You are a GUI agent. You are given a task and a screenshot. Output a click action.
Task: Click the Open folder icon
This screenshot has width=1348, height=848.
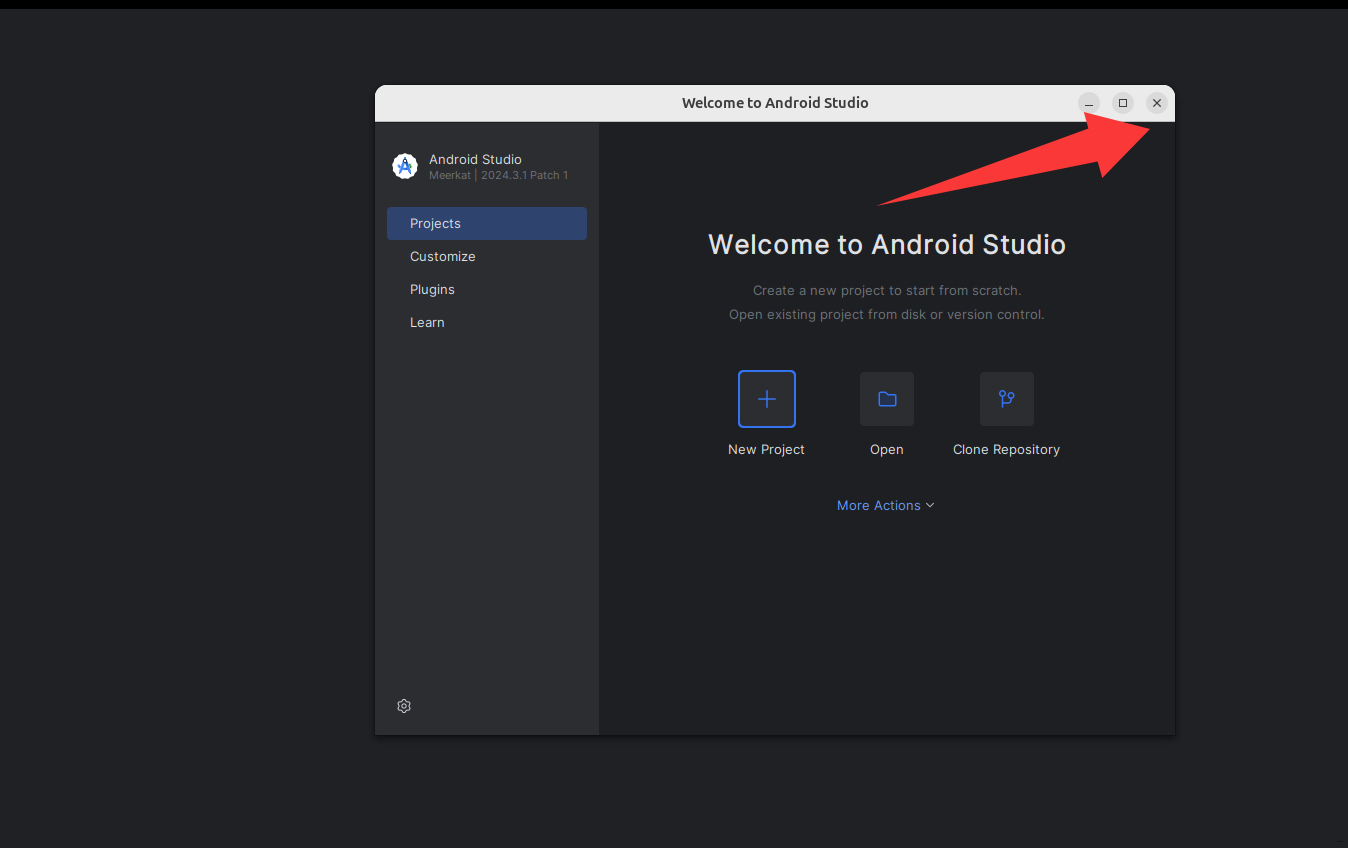pyautogui.click(x=887, y=399)
